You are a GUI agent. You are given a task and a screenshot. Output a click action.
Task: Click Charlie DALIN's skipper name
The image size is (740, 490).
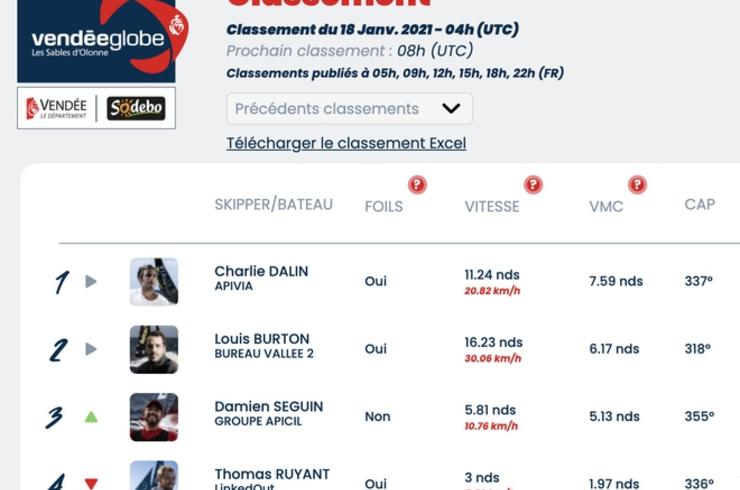(x=261, y=271)
